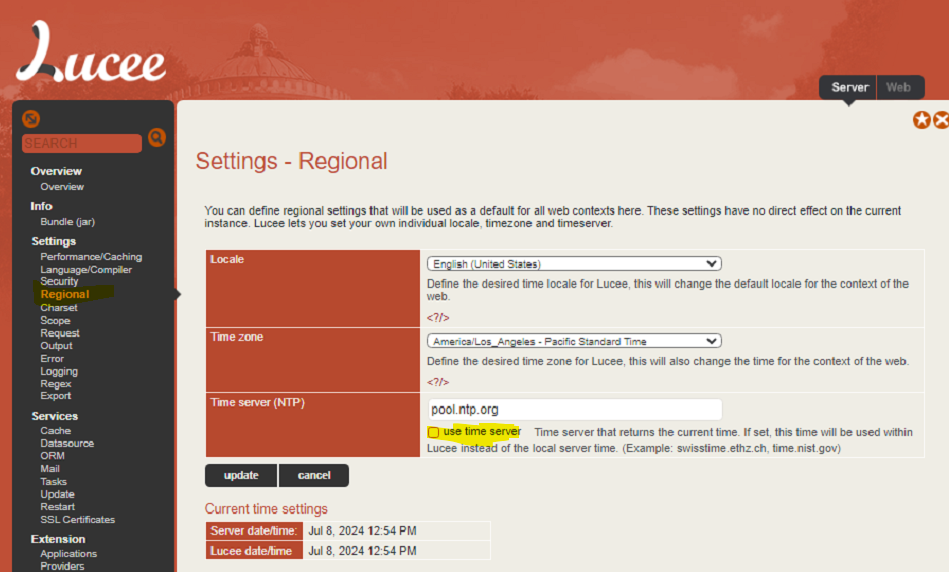Open Extension Applications page
Image resolution: width=949 pixels, height=572 pixels.
pyautogui.click(x=68, y=554)
